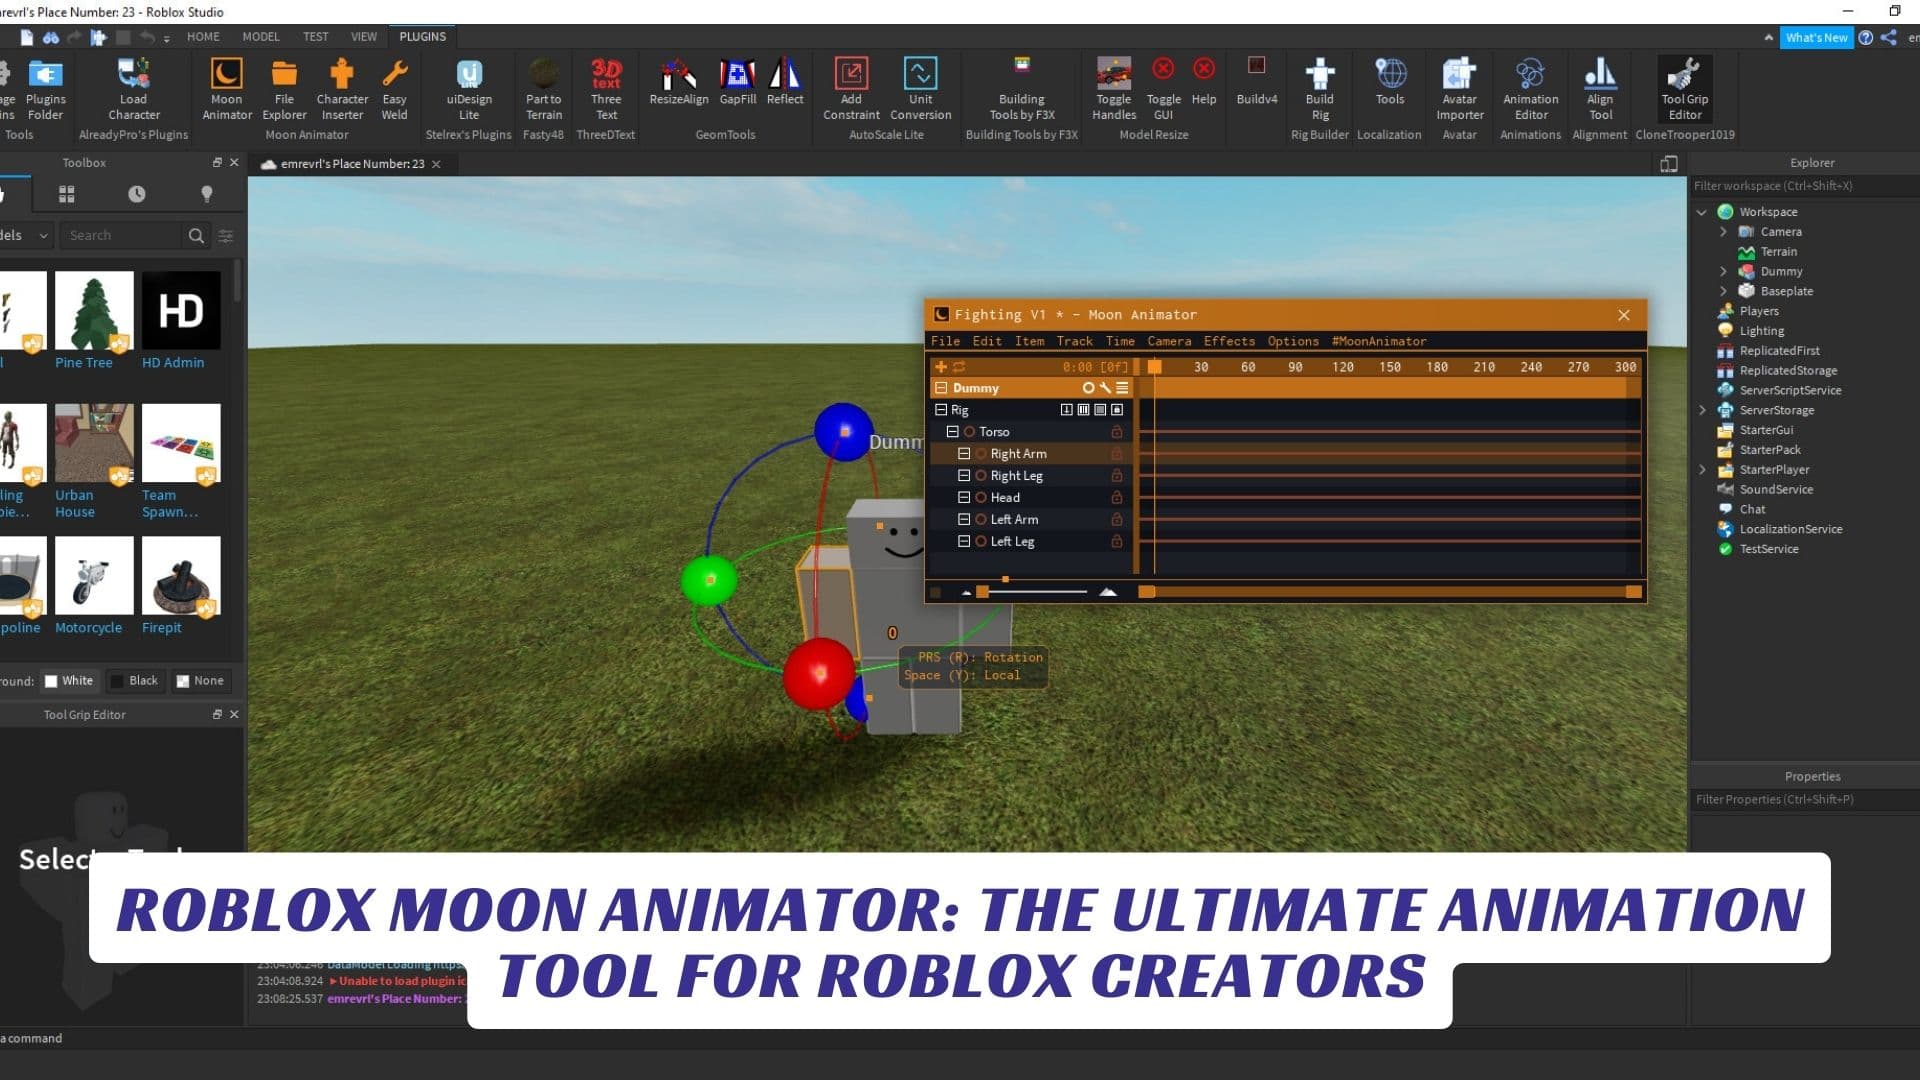This screenshot has width=1920, height=1080.
Task: Toggle lock on the Head track
Action: 1117,498
